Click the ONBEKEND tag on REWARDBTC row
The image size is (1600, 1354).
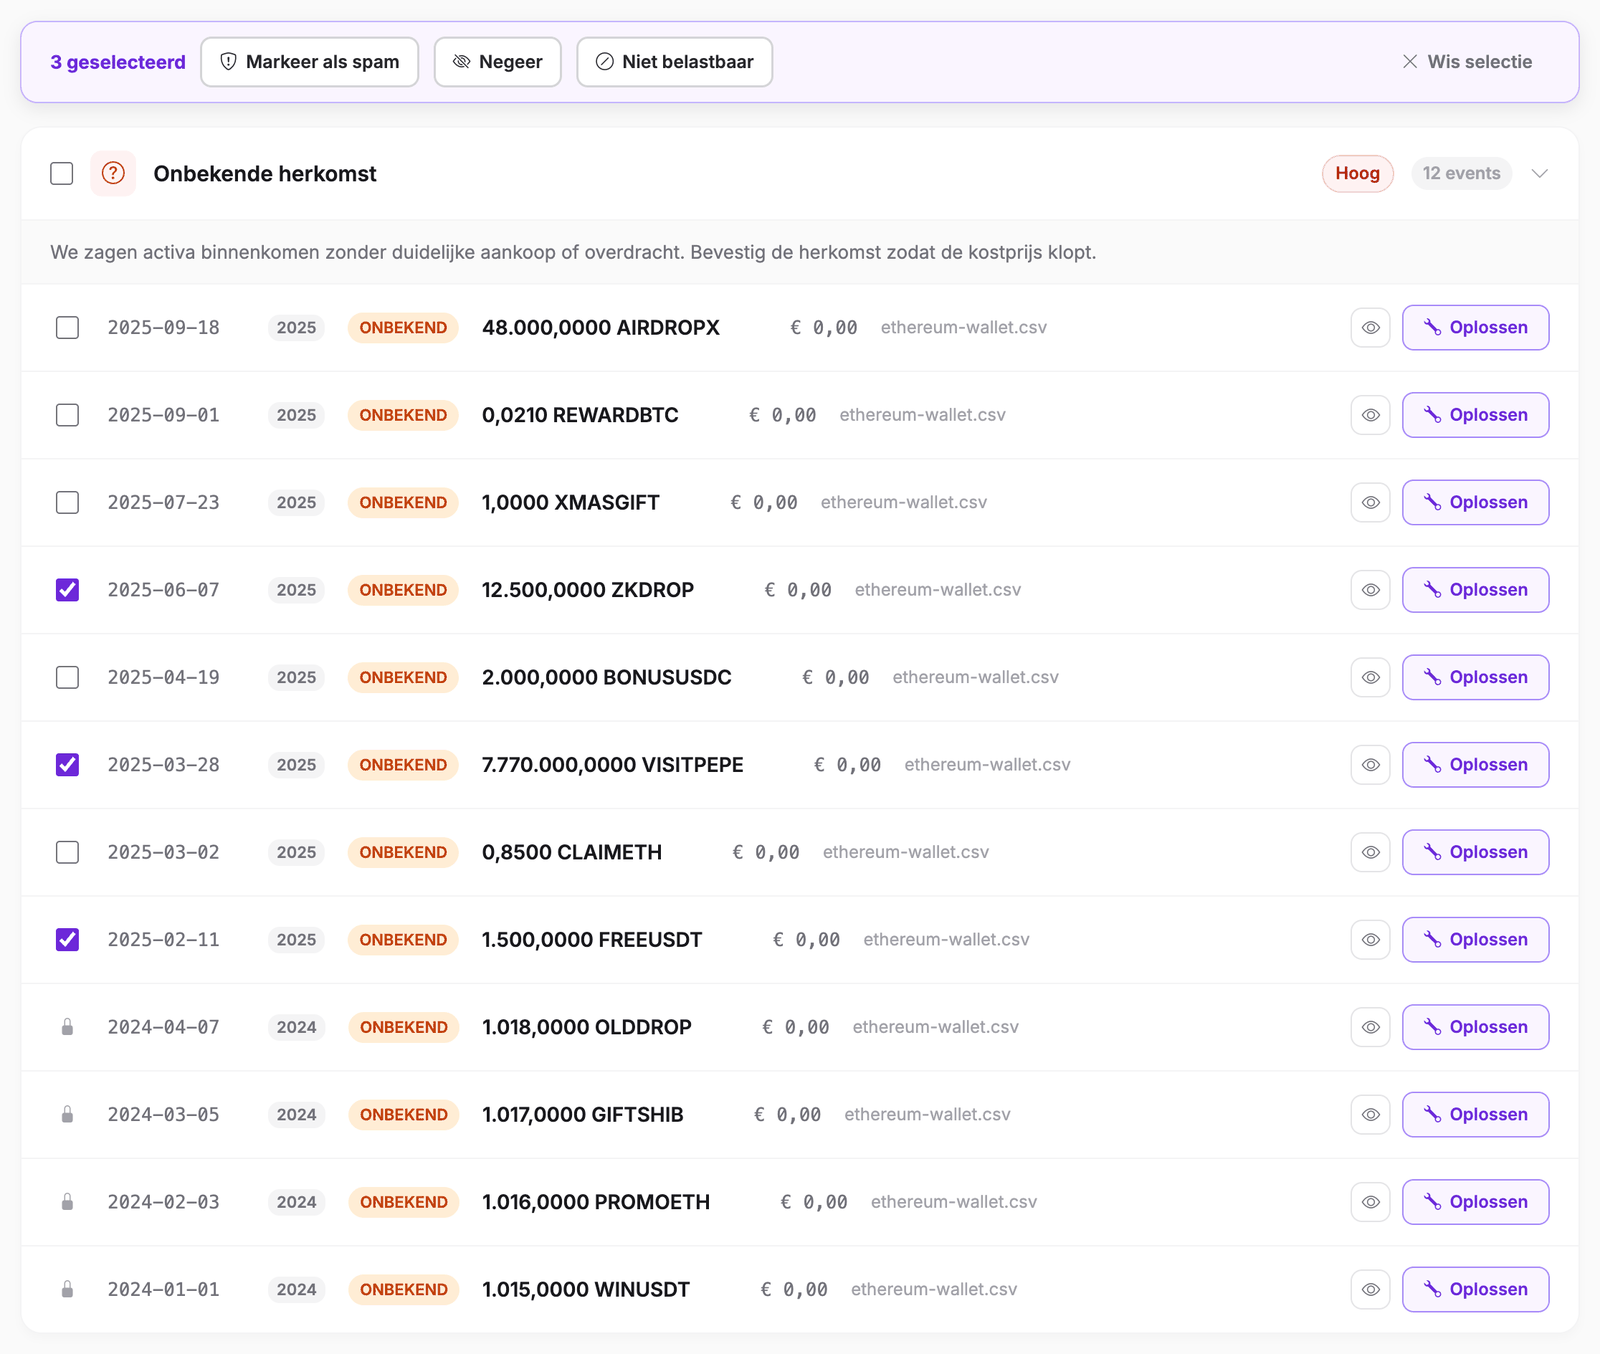pos(403,415)
